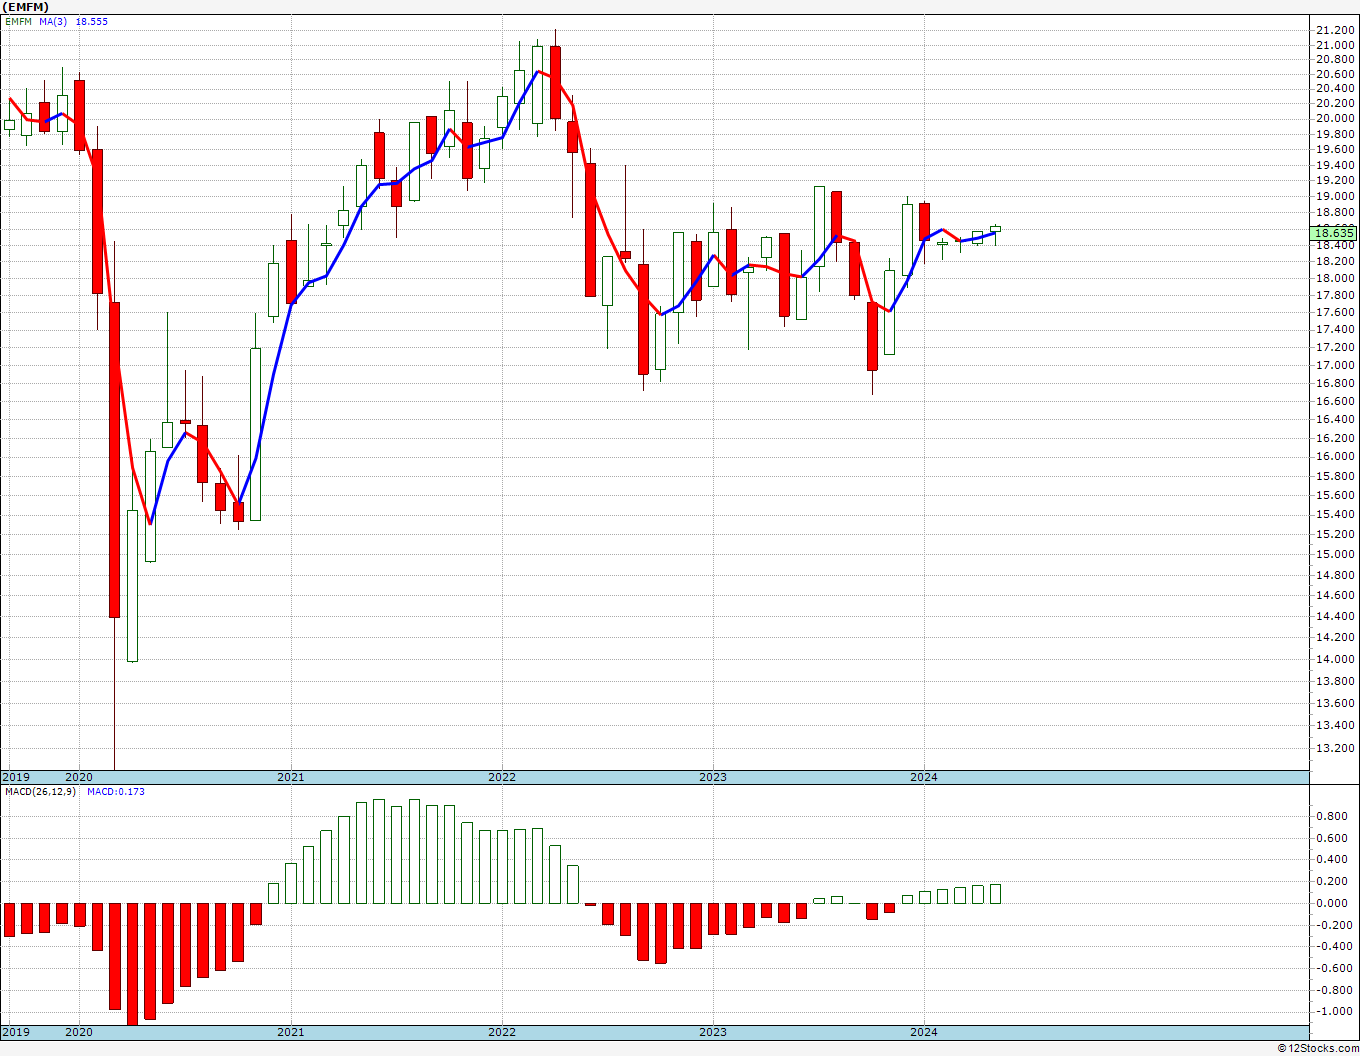Click the 13.200 price axis label

click(1336, 748)
